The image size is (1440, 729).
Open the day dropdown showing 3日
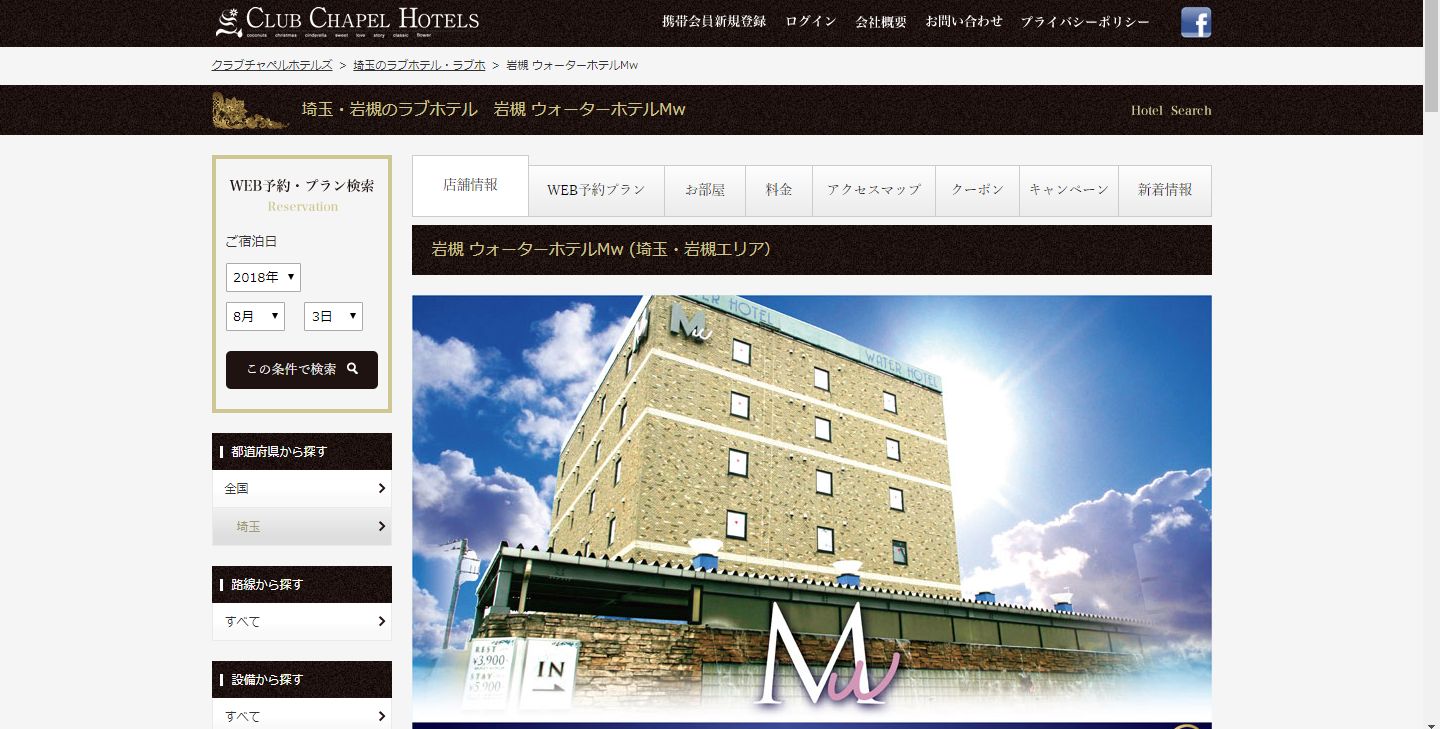[333, 316]
